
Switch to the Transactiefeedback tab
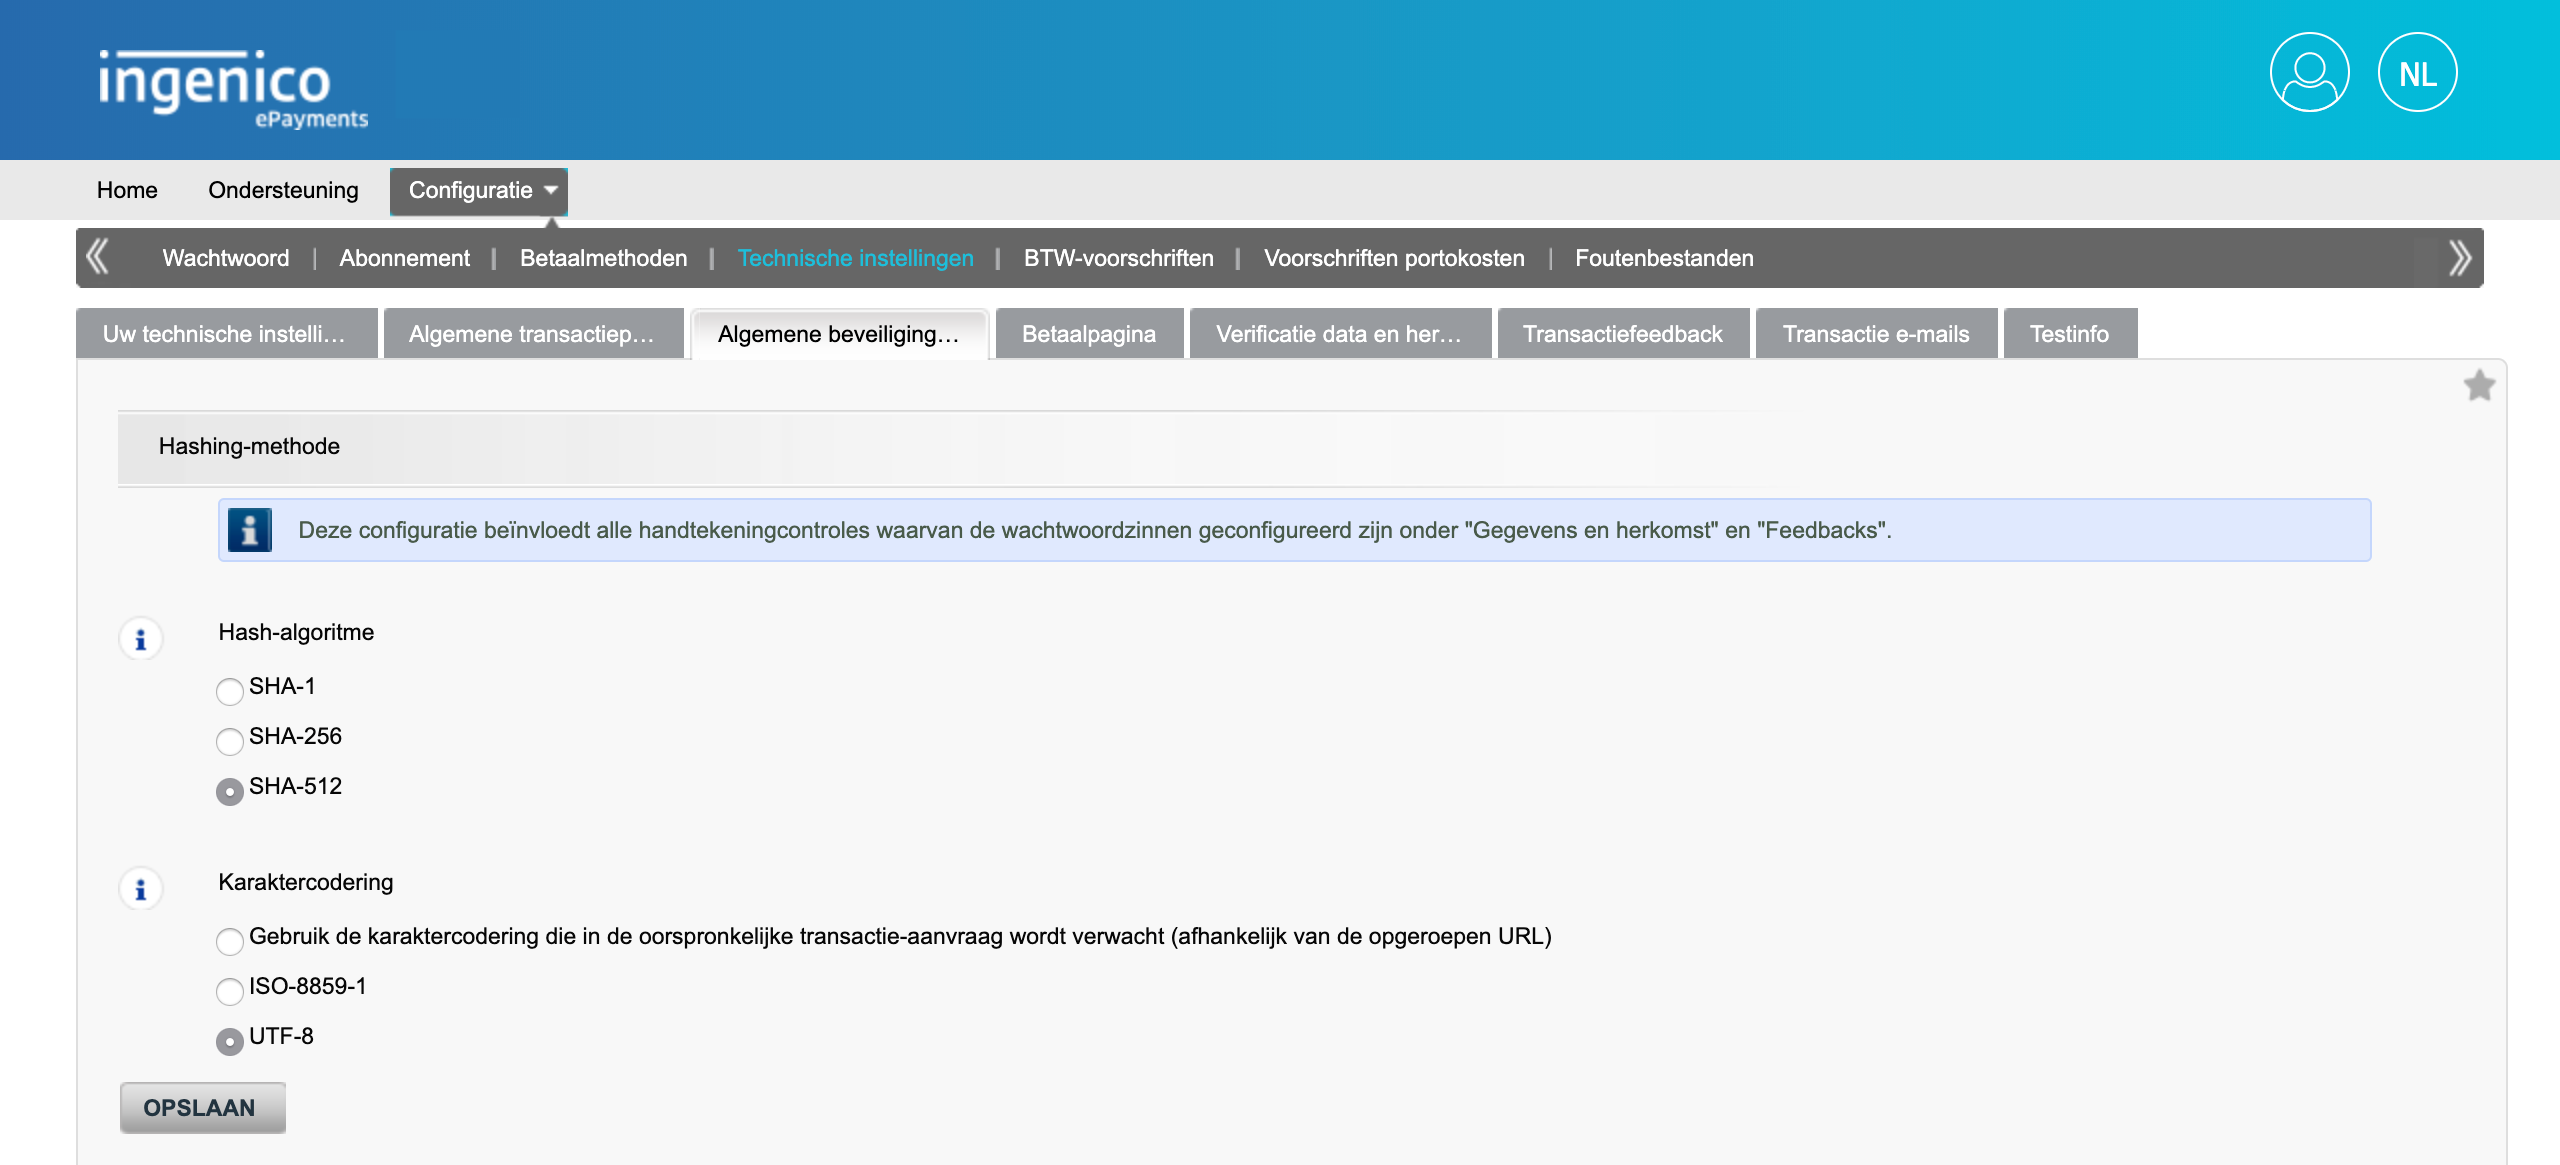point(1623,334)
